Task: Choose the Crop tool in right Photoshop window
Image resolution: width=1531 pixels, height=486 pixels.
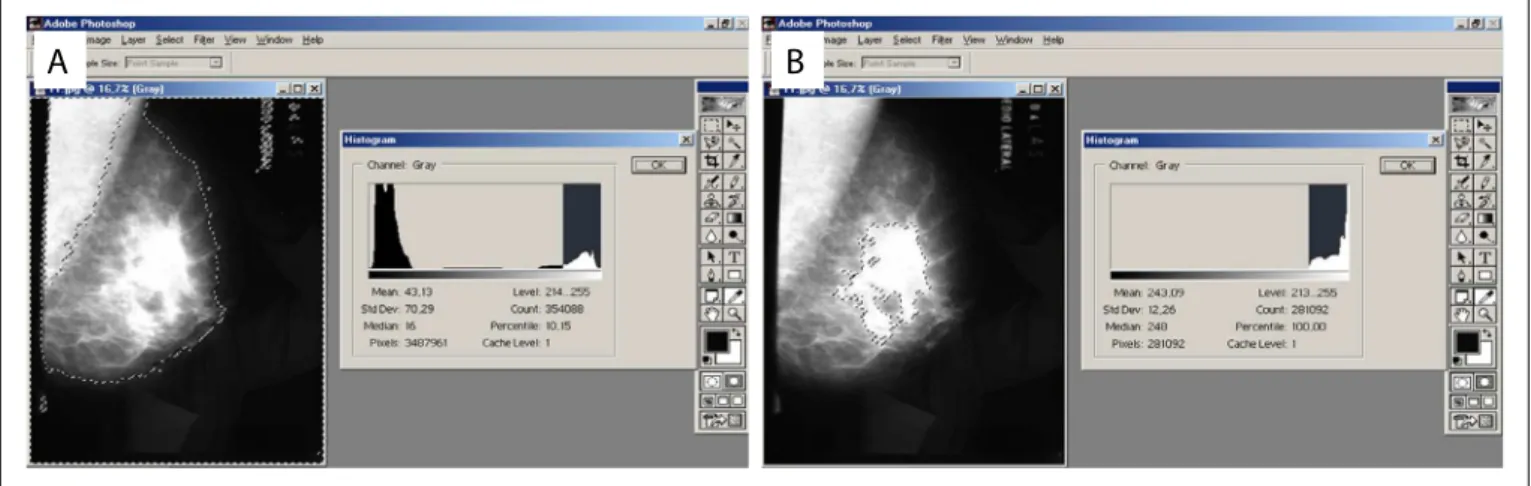Action: (x=1463, y=160)
